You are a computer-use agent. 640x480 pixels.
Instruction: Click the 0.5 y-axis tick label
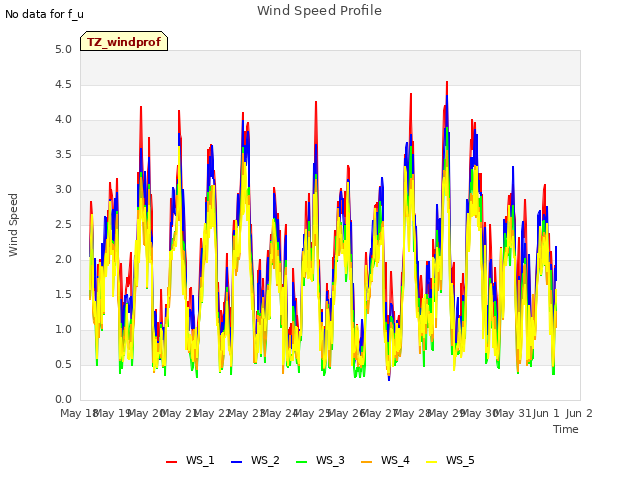tap(64, 365)
